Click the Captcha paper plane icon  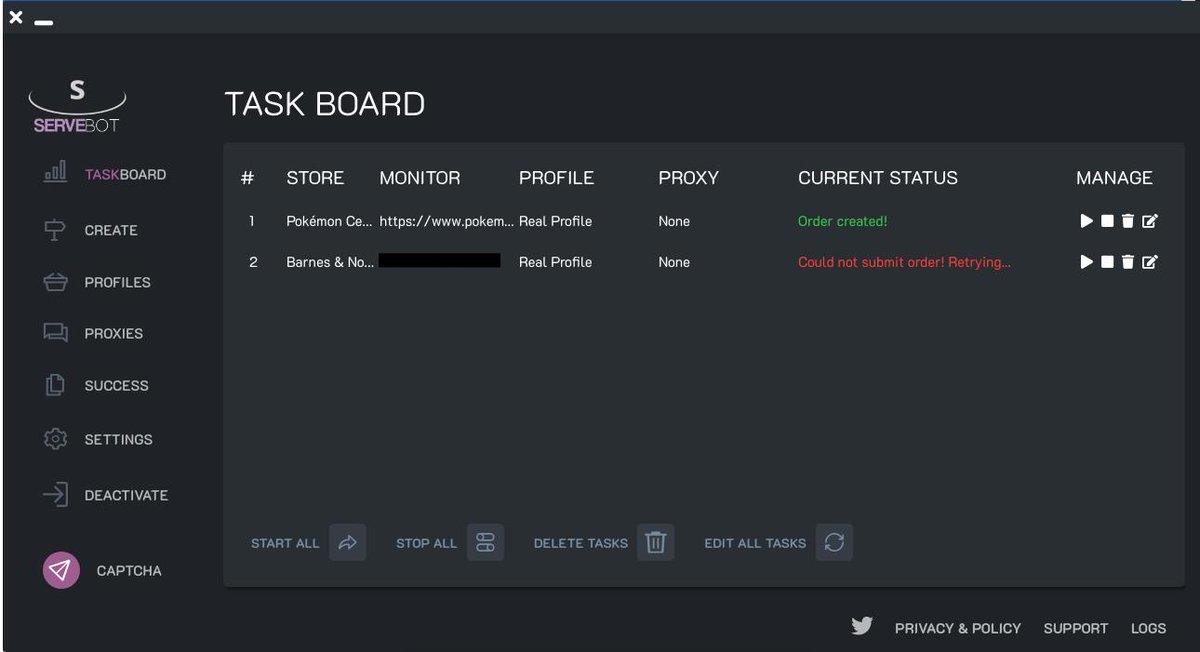tap(61, 570)
